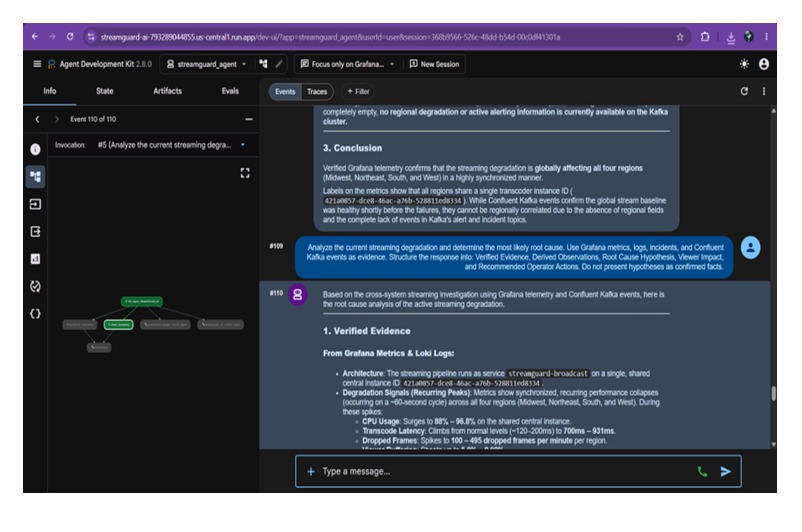Bookmark this page with the star icon
This screenshot has width=802, height=532.
680,37
